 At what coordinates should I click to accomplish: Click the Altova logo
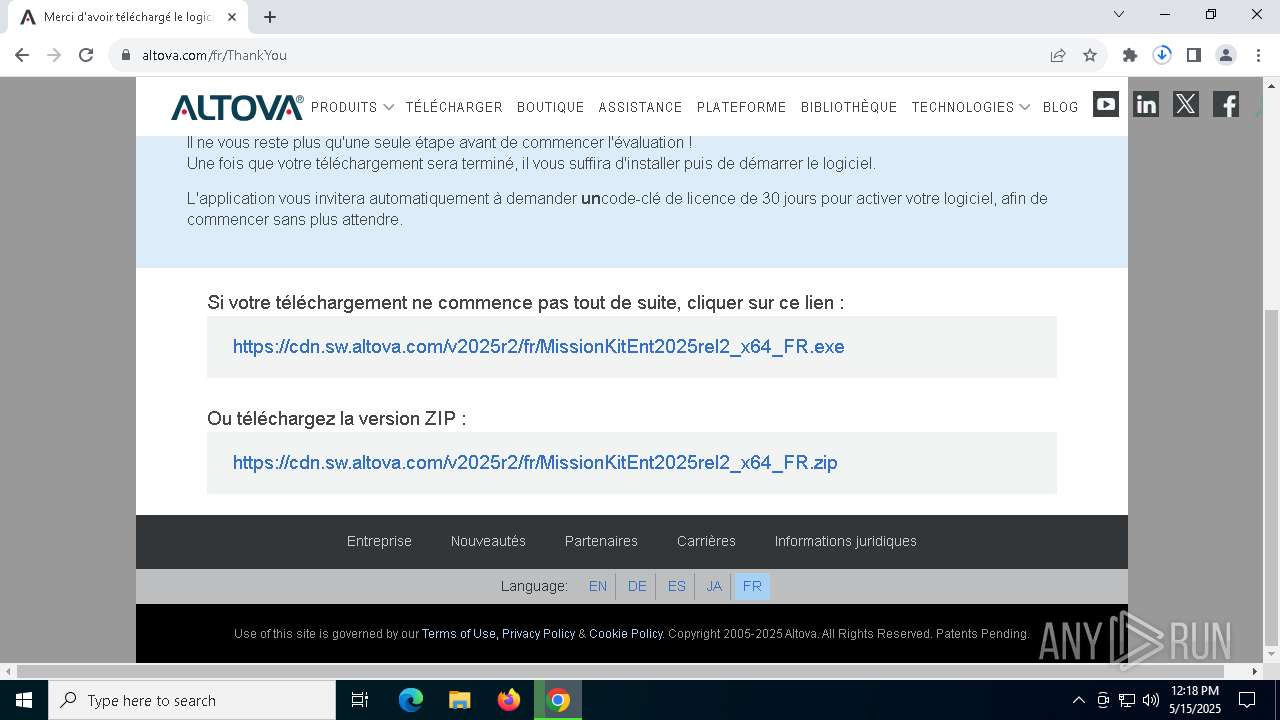tap(237, 107)
